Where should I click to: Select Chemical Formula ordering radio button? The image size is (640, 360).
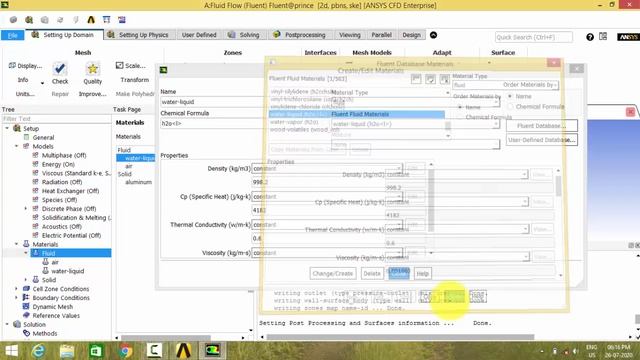point(510,107)
